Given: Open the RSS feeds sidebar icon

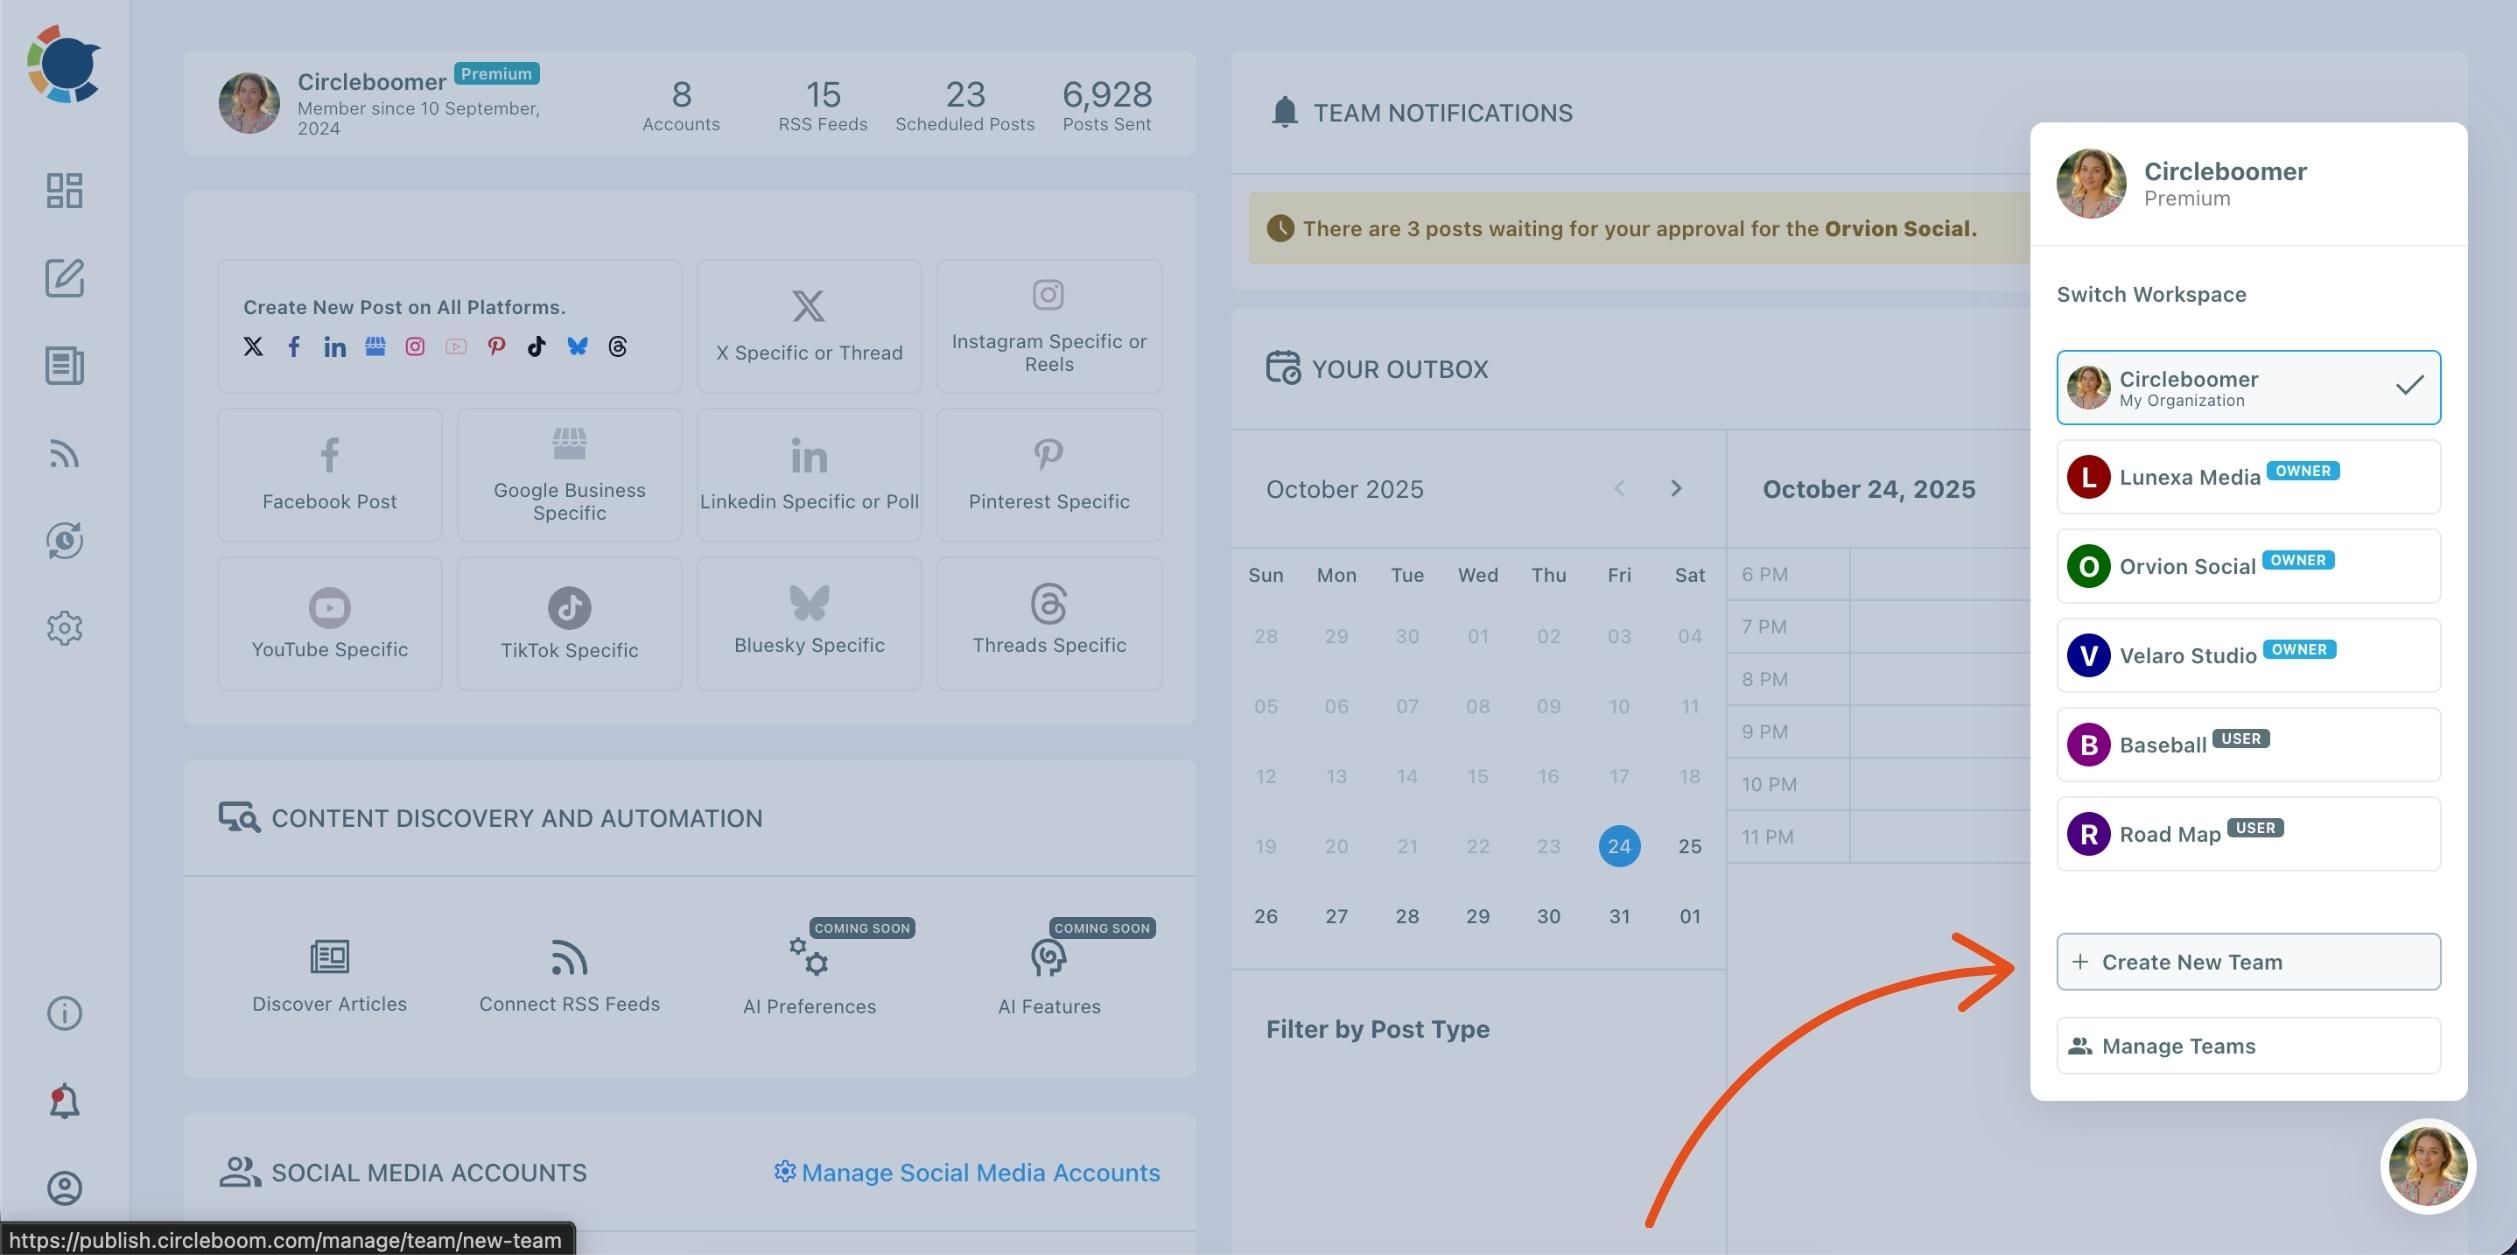Looking at the screenshot, I should coord(64,454).
